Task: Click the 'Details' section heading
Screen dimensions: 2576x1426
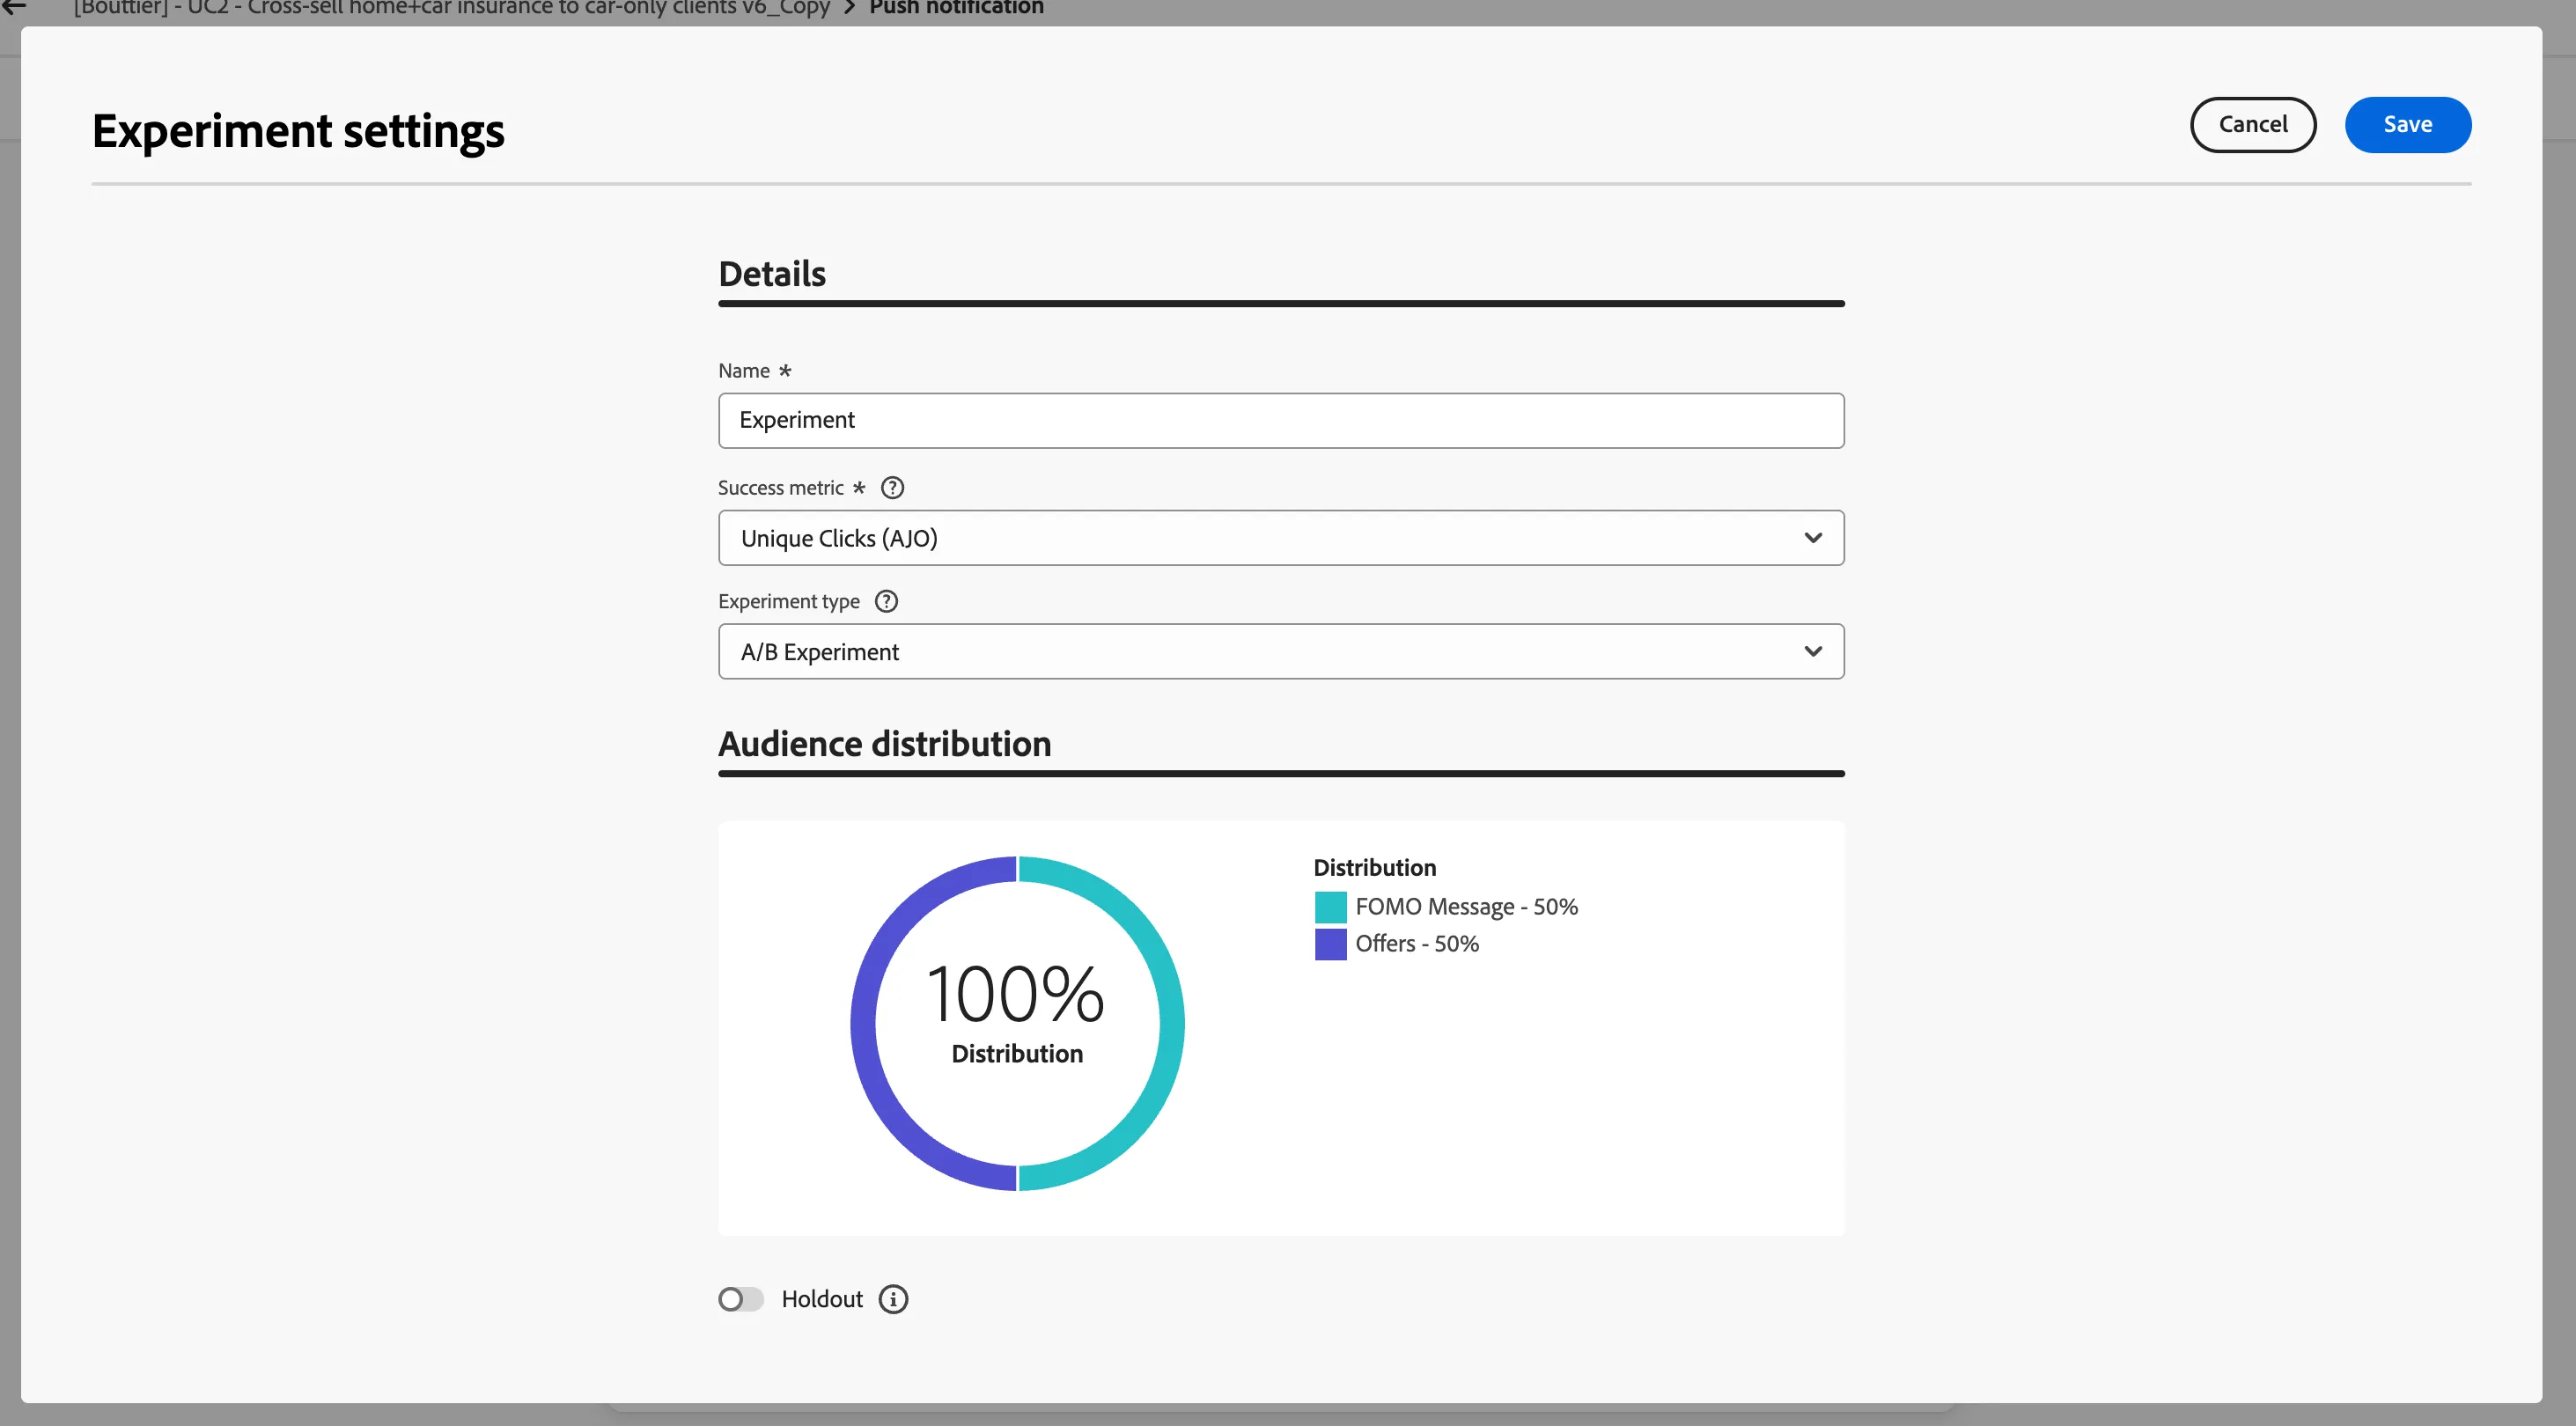Action: pos(772,274)
